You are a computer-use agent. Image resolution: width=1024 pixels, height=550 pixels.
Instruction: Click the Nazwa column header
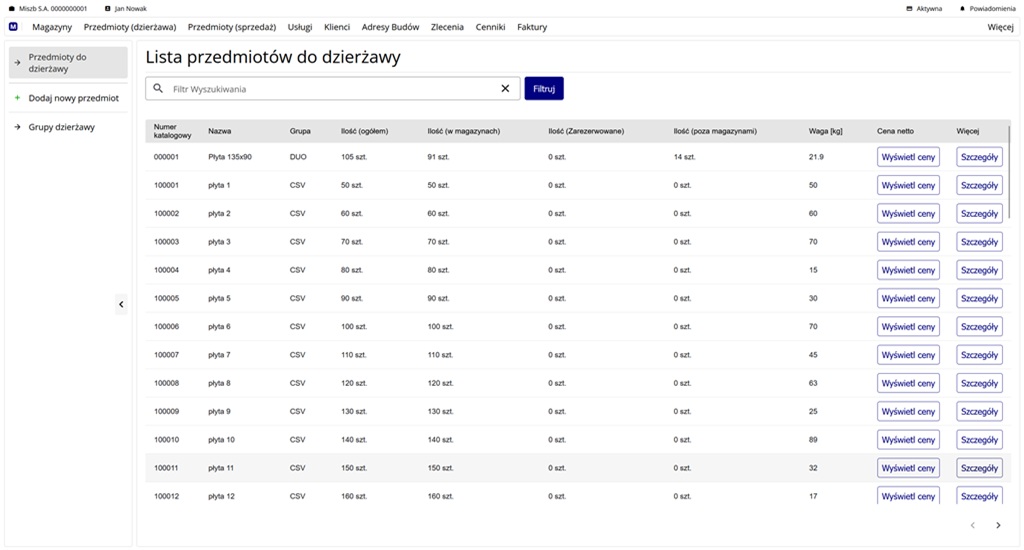point(219,131)
